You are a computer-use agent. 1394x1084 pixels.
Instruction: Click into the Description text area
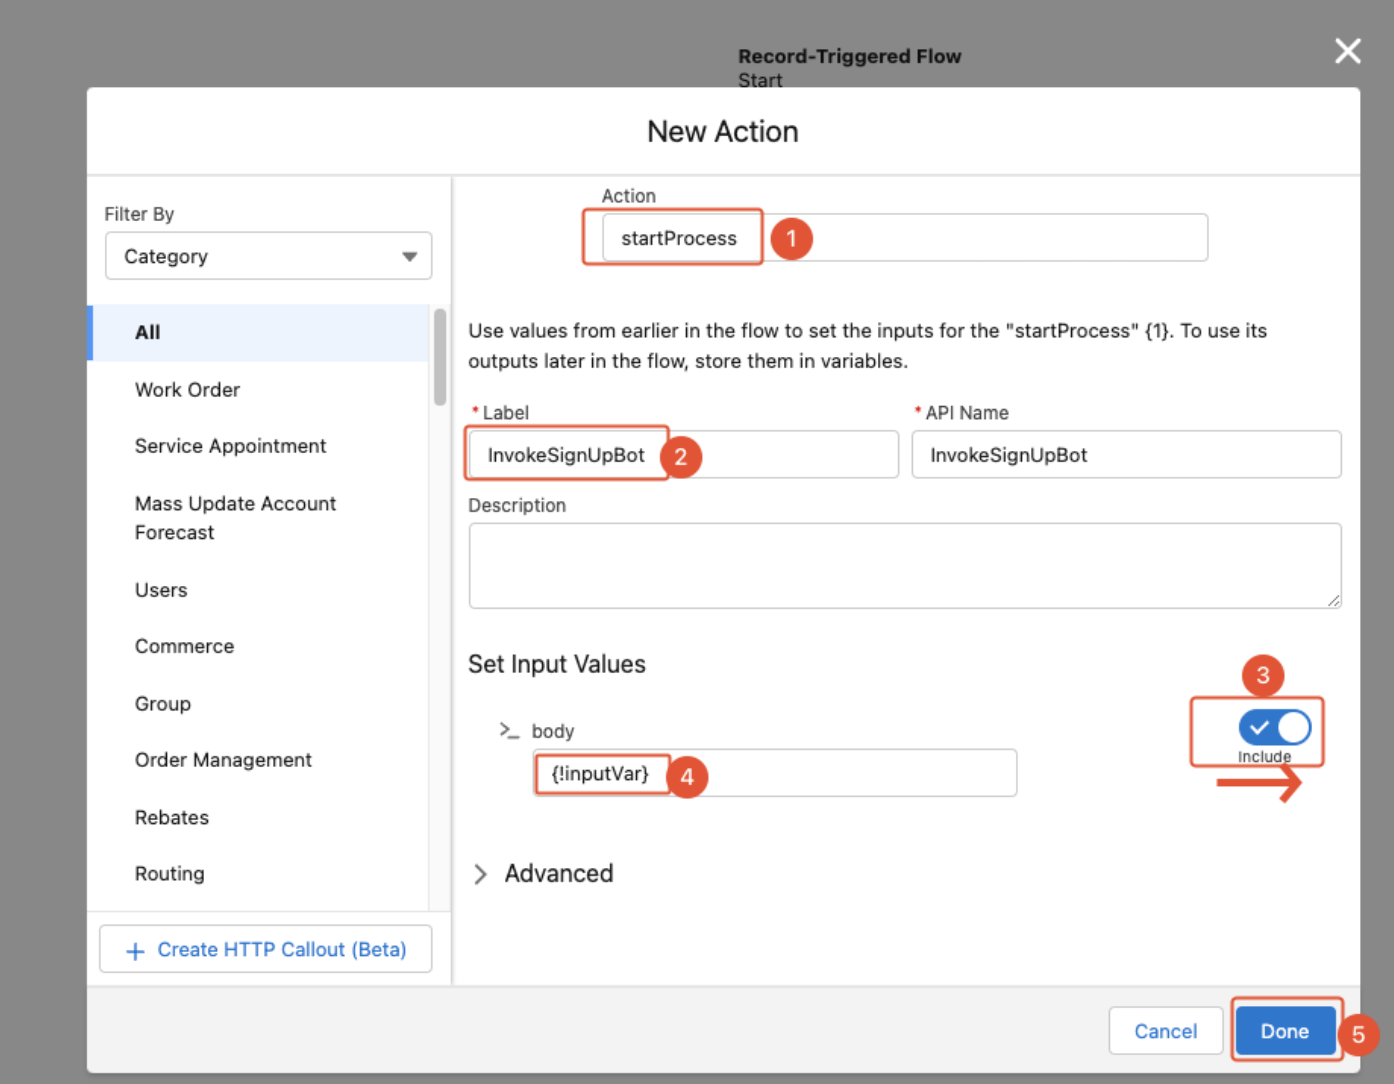tap(904, 565)
